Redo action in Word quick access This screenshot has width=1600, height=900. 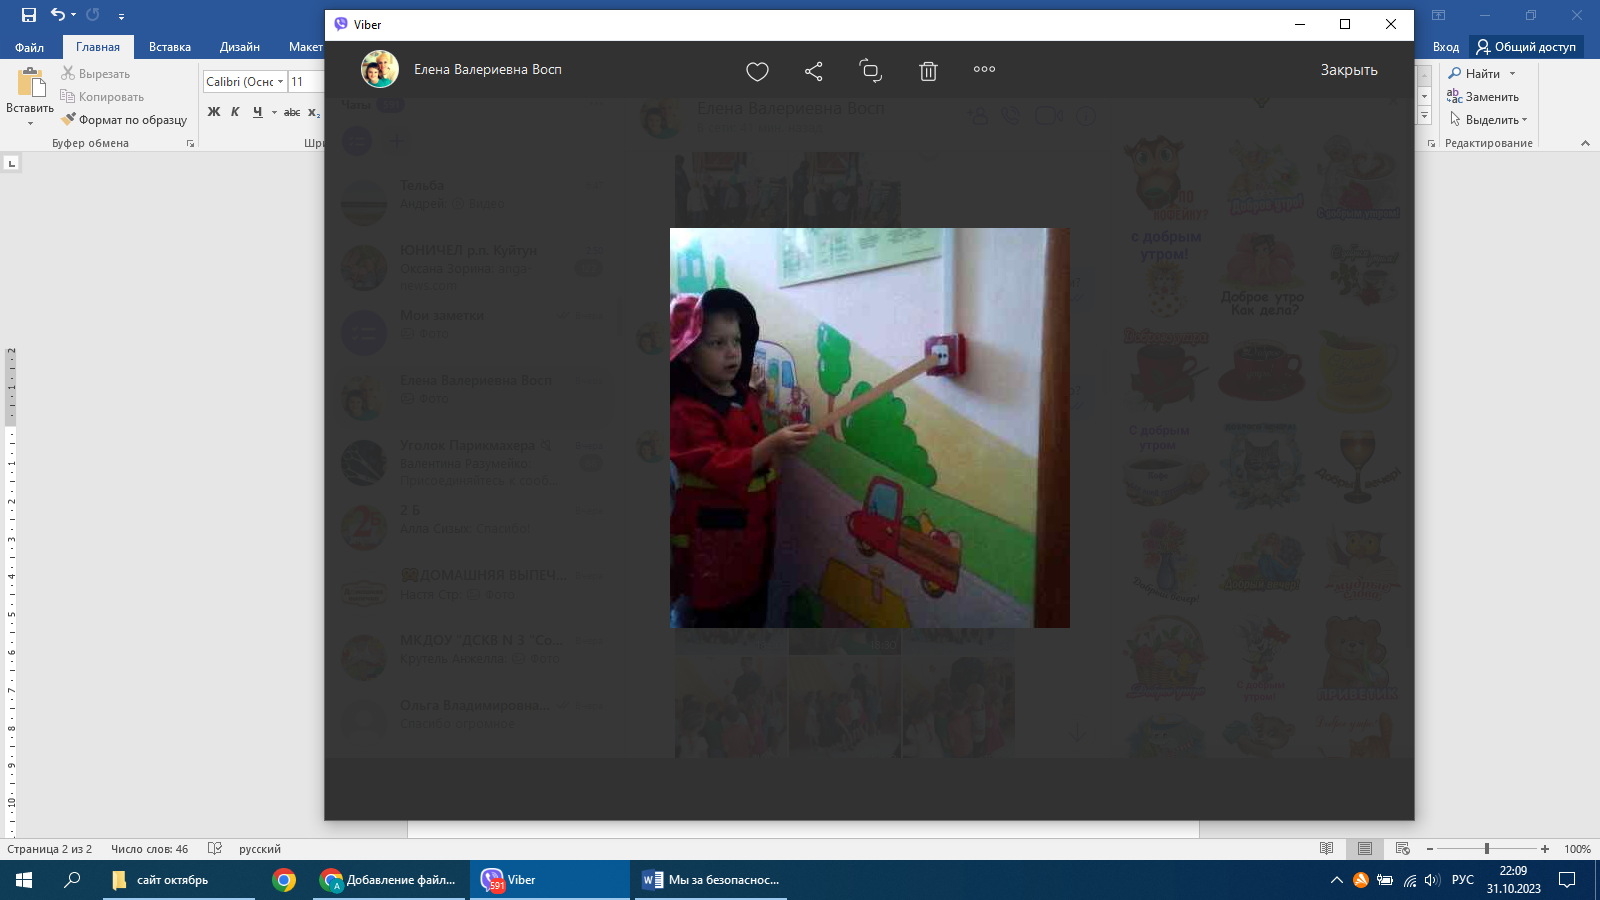pyautogui.click(x=93, y=15)
